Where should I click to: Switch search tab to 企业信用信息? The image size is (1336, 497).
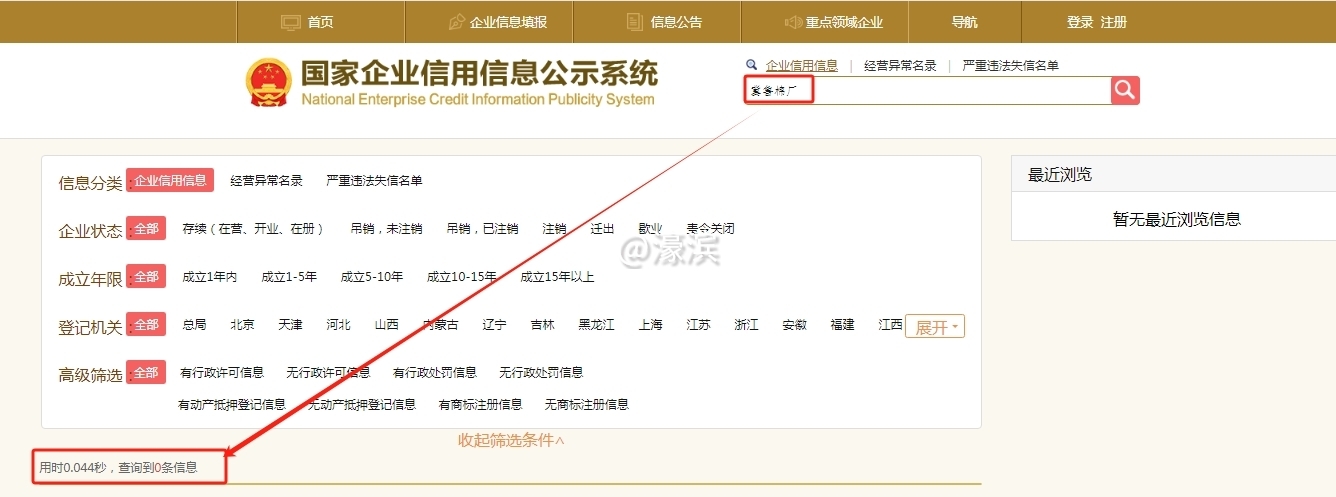(802, 65)
